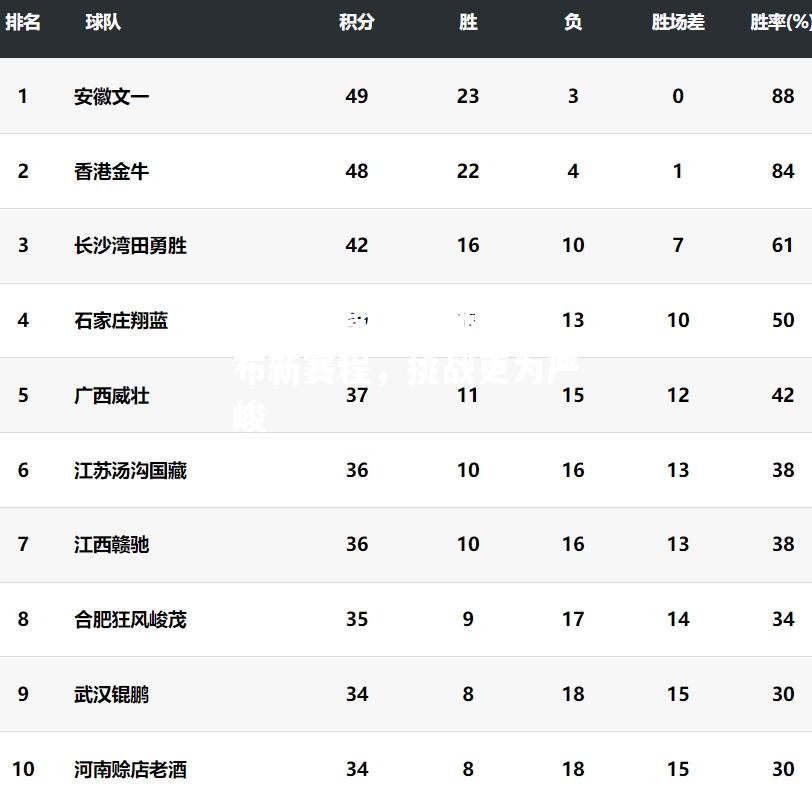Click the 排名 column header
812x796 pixels.
point(23,22)
